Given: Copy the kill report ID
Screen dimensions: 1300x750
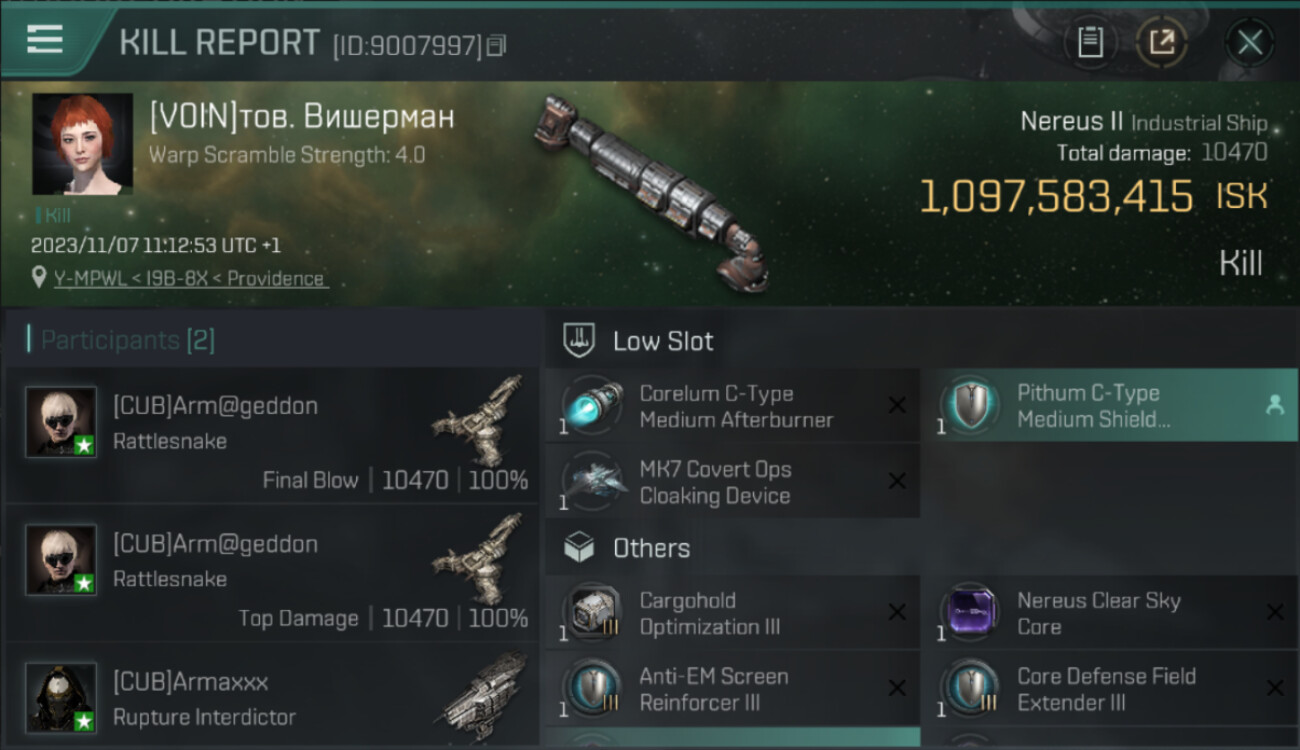Looking at the screenshot, I should tap(497, 45).
